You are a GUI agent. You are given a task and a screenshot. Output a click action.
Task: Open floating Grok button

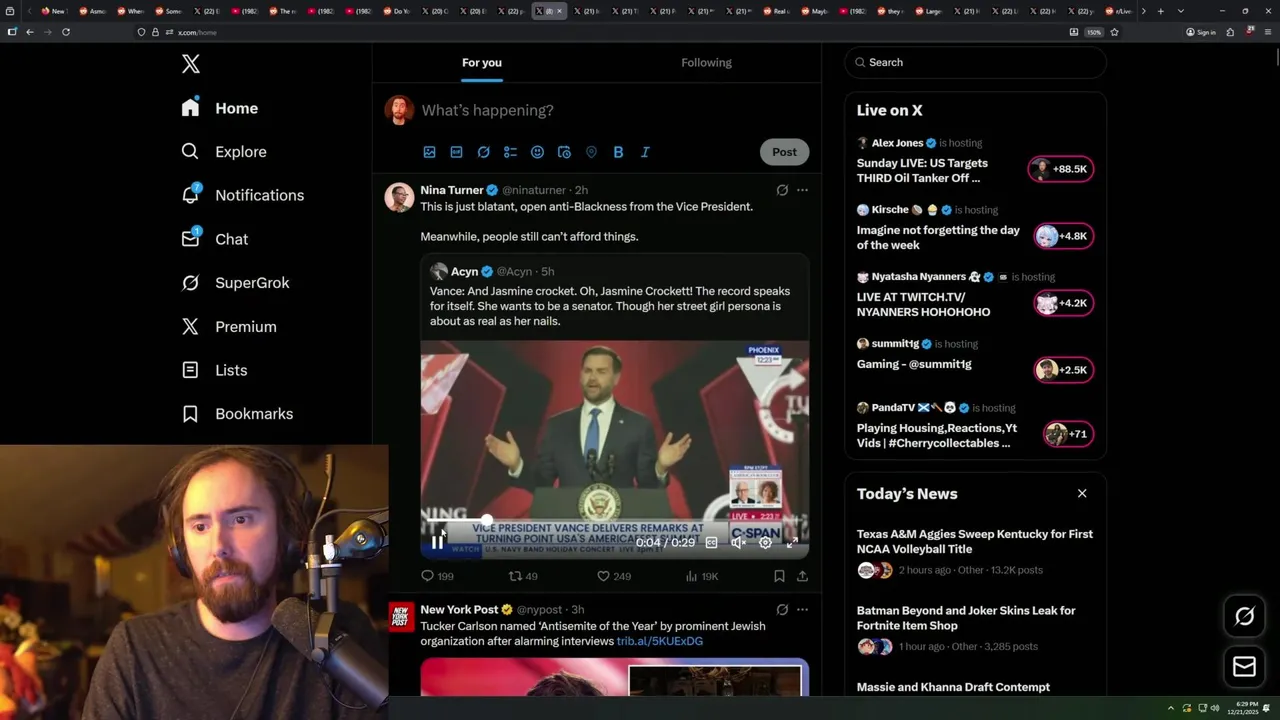(x=1245, y=617)
